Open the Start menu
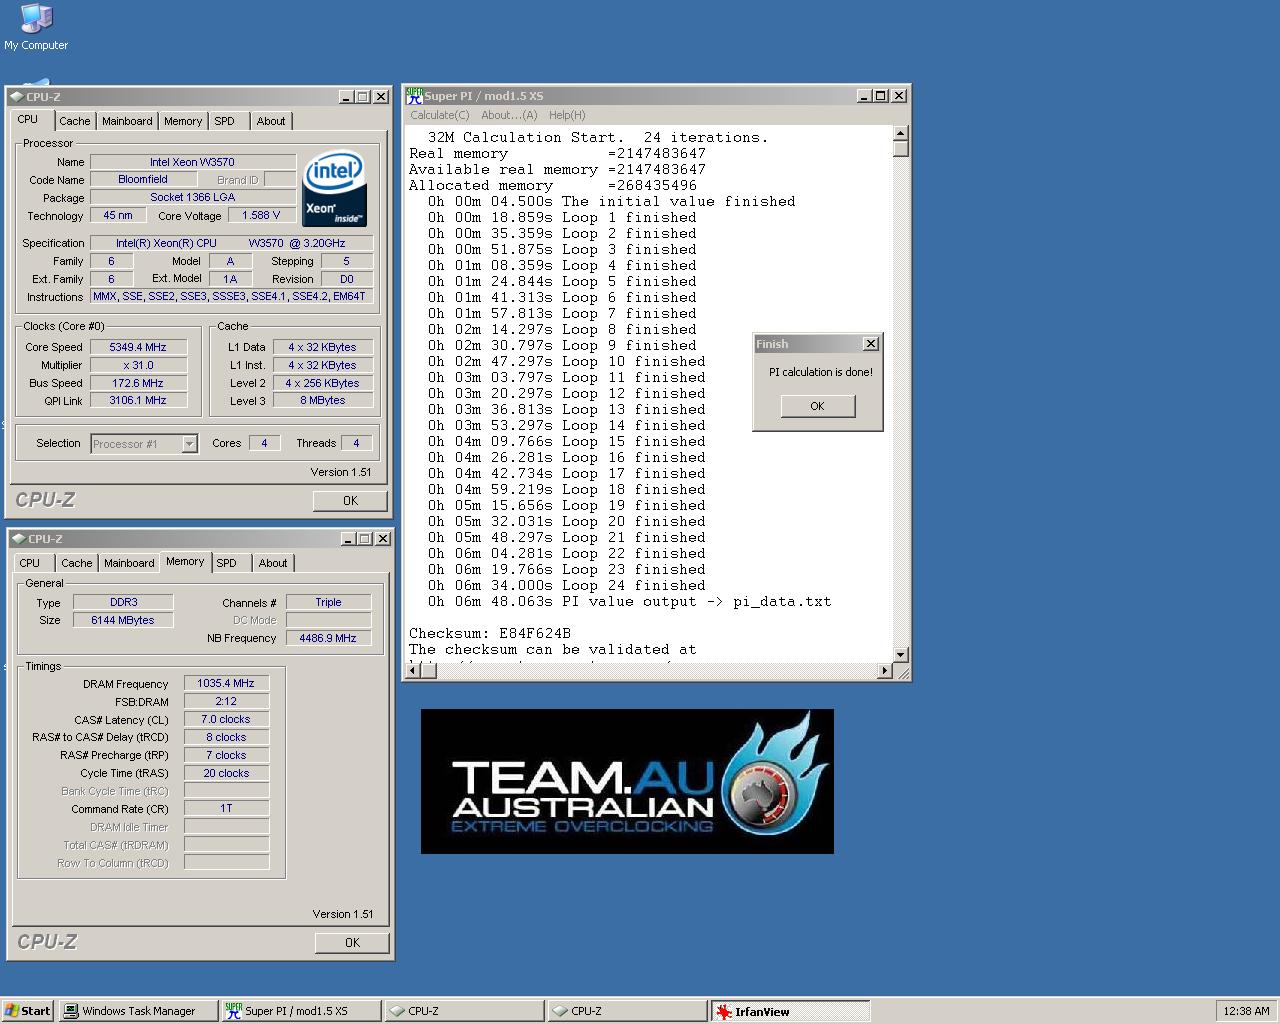1280x1024 pixels. pos(27,1011)
